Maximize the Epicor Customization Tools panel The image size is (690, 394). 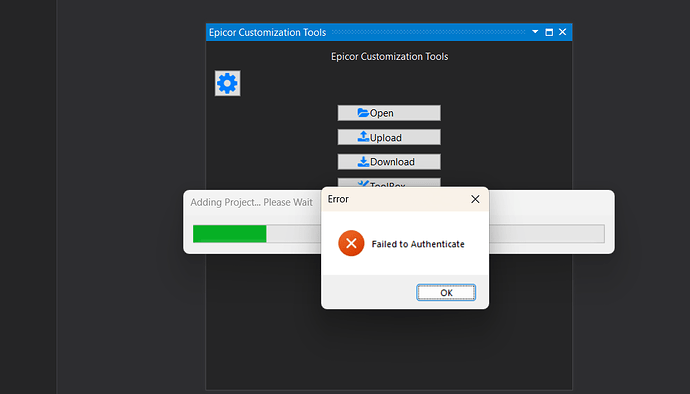pos(549,32)
